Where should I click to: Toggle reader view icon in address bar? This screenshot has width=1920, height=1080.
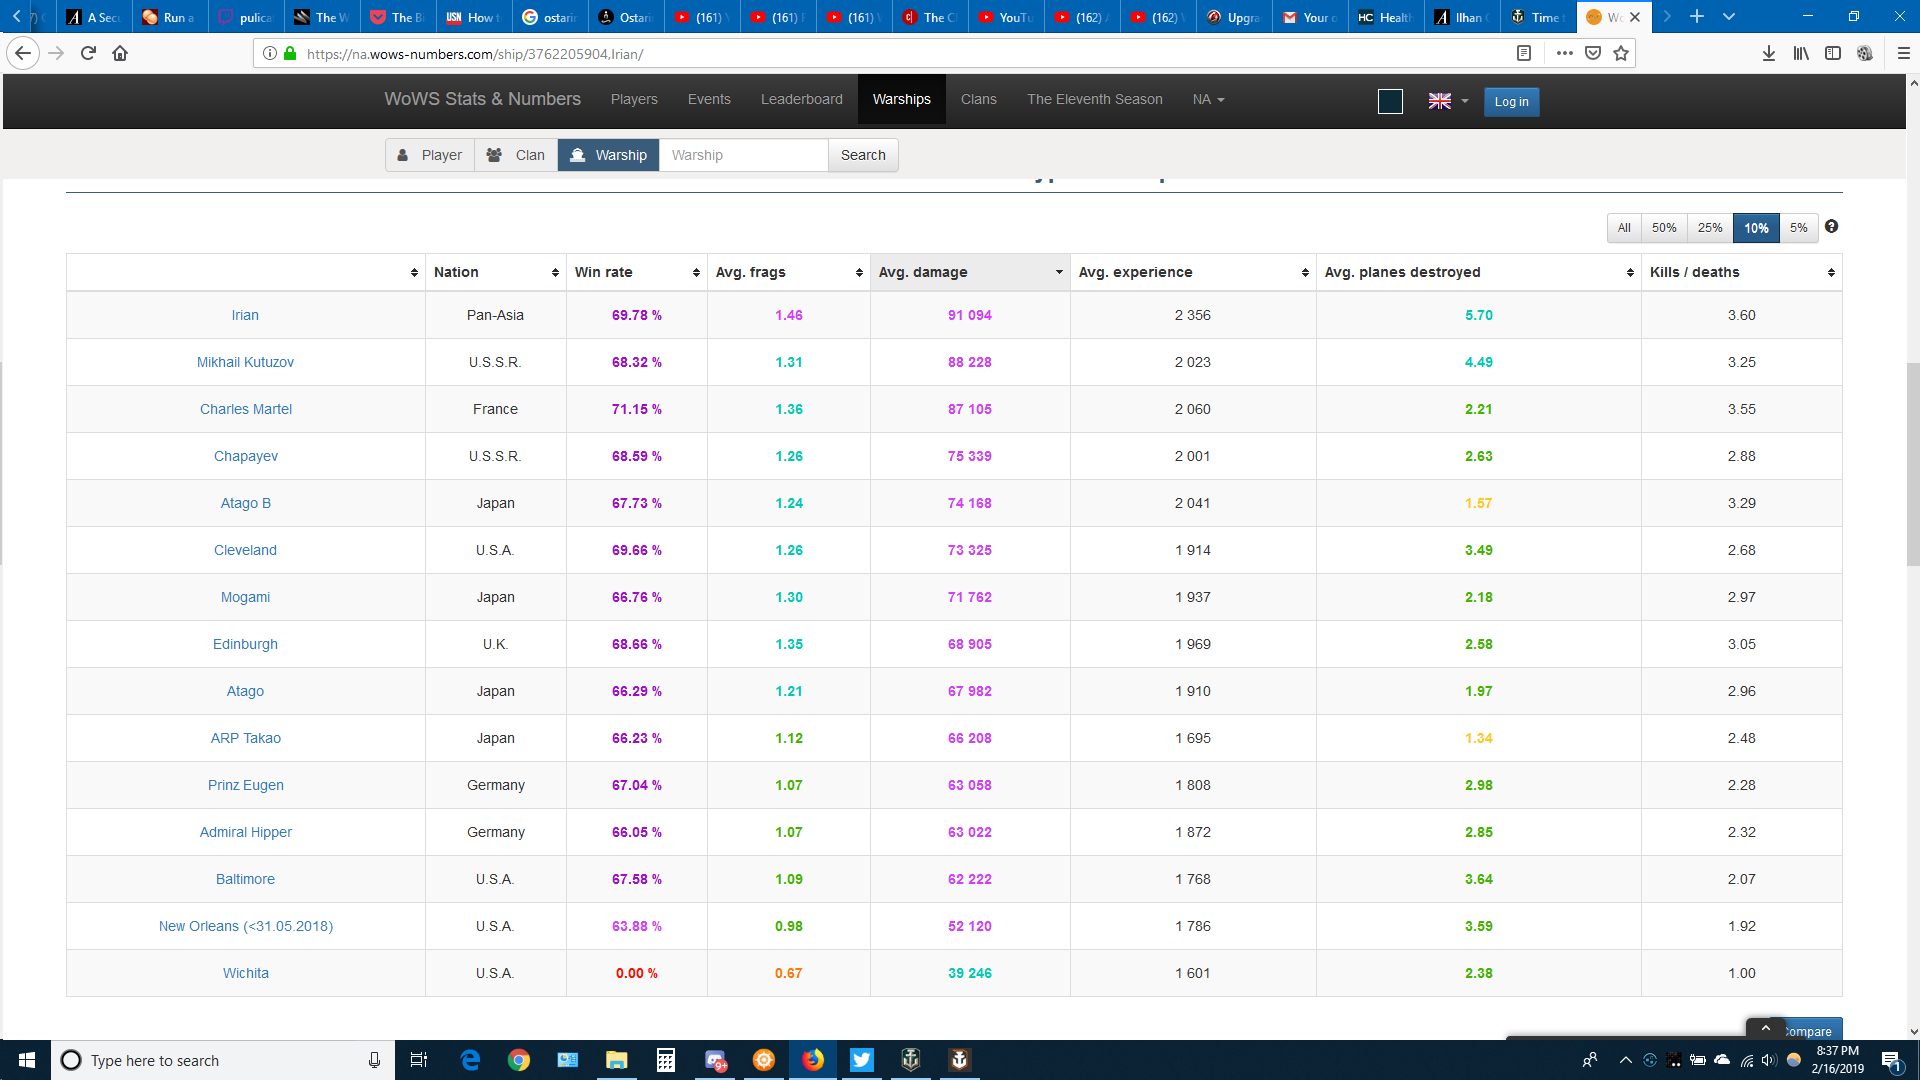(x=1524, y=53)
